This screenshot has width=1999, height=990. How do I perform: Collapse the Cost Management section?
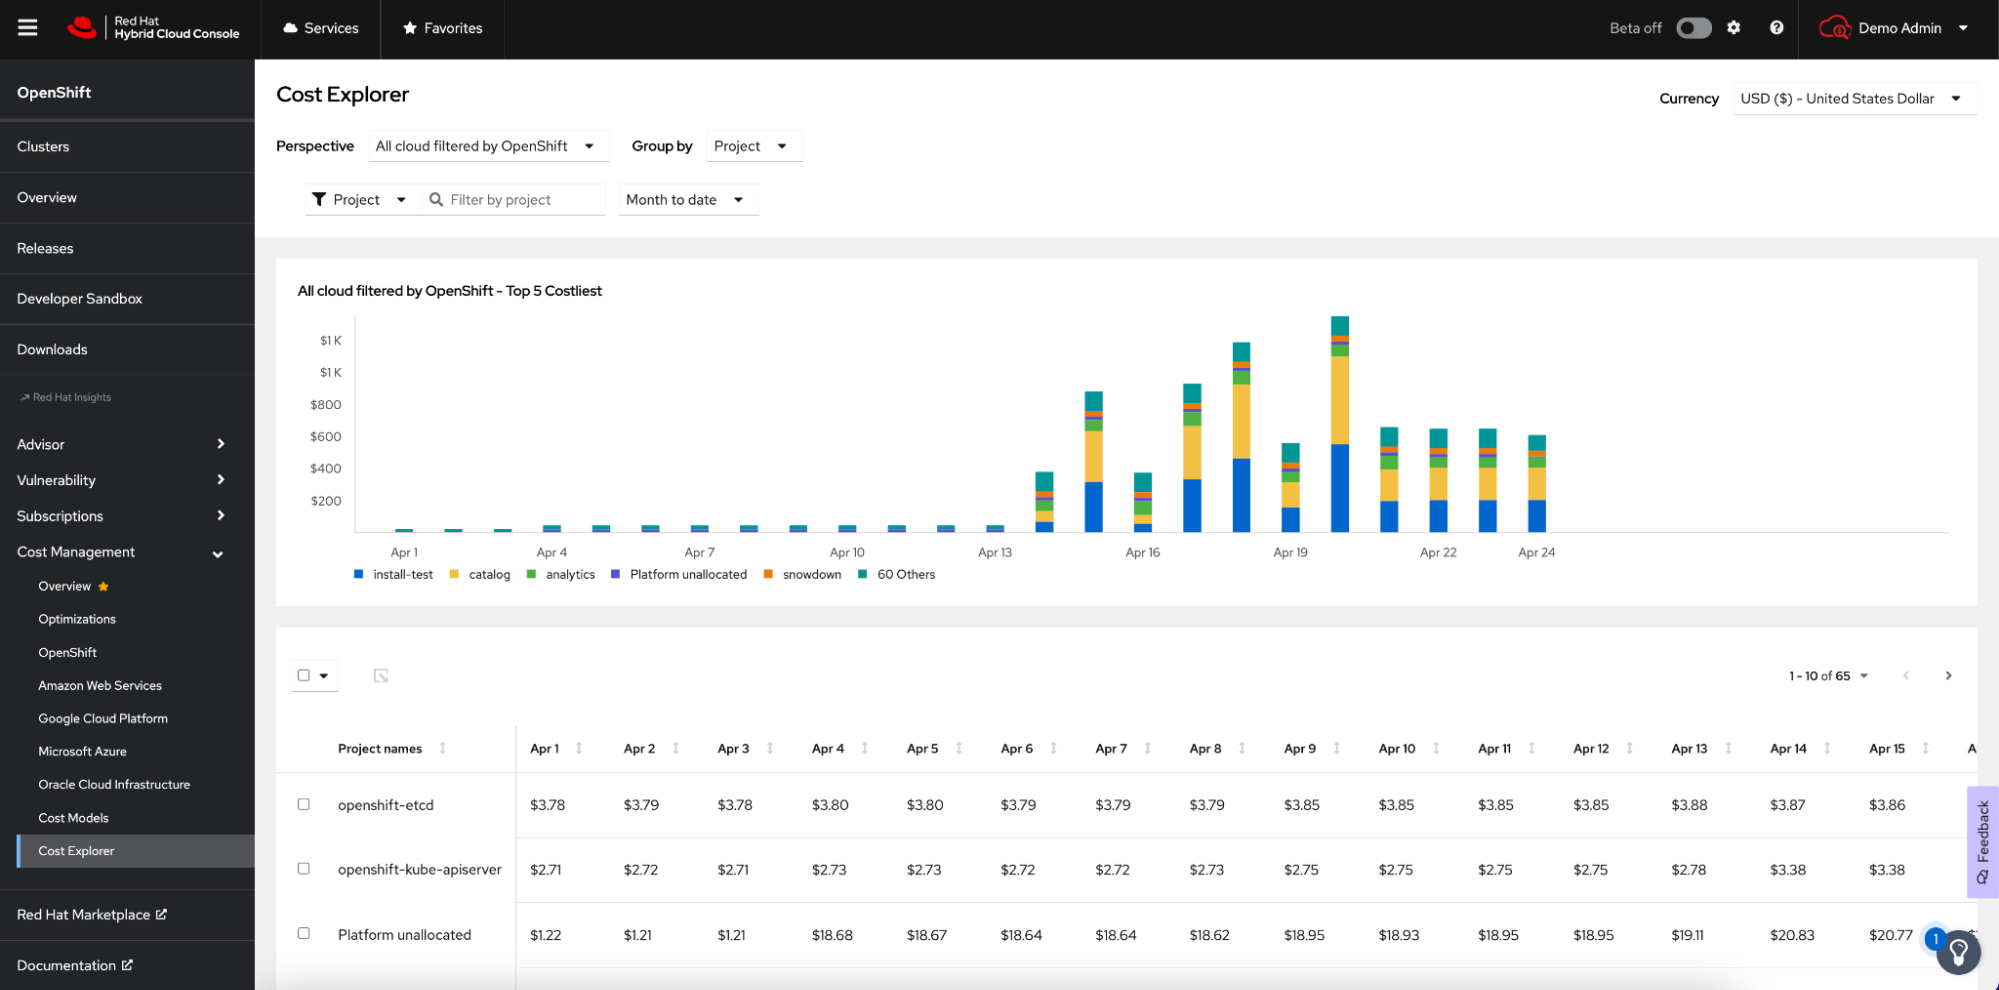pyautogui.click(x=127, y=552)
